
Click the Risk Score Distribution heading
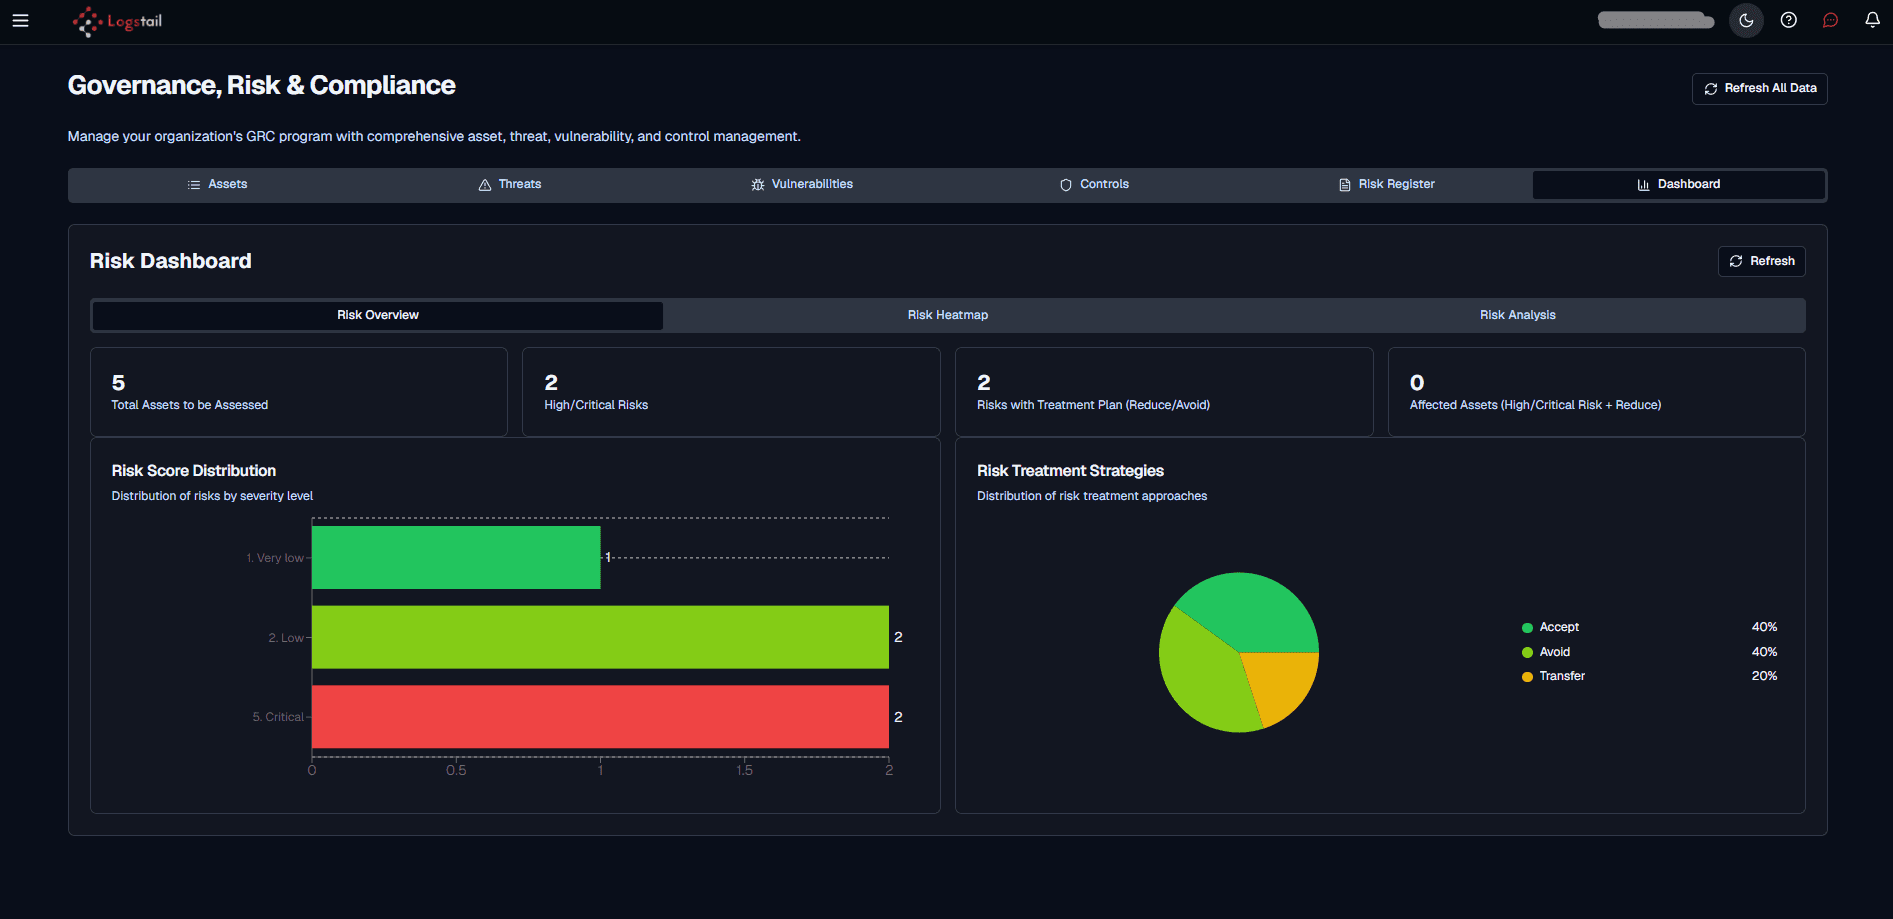click(194, 471)
